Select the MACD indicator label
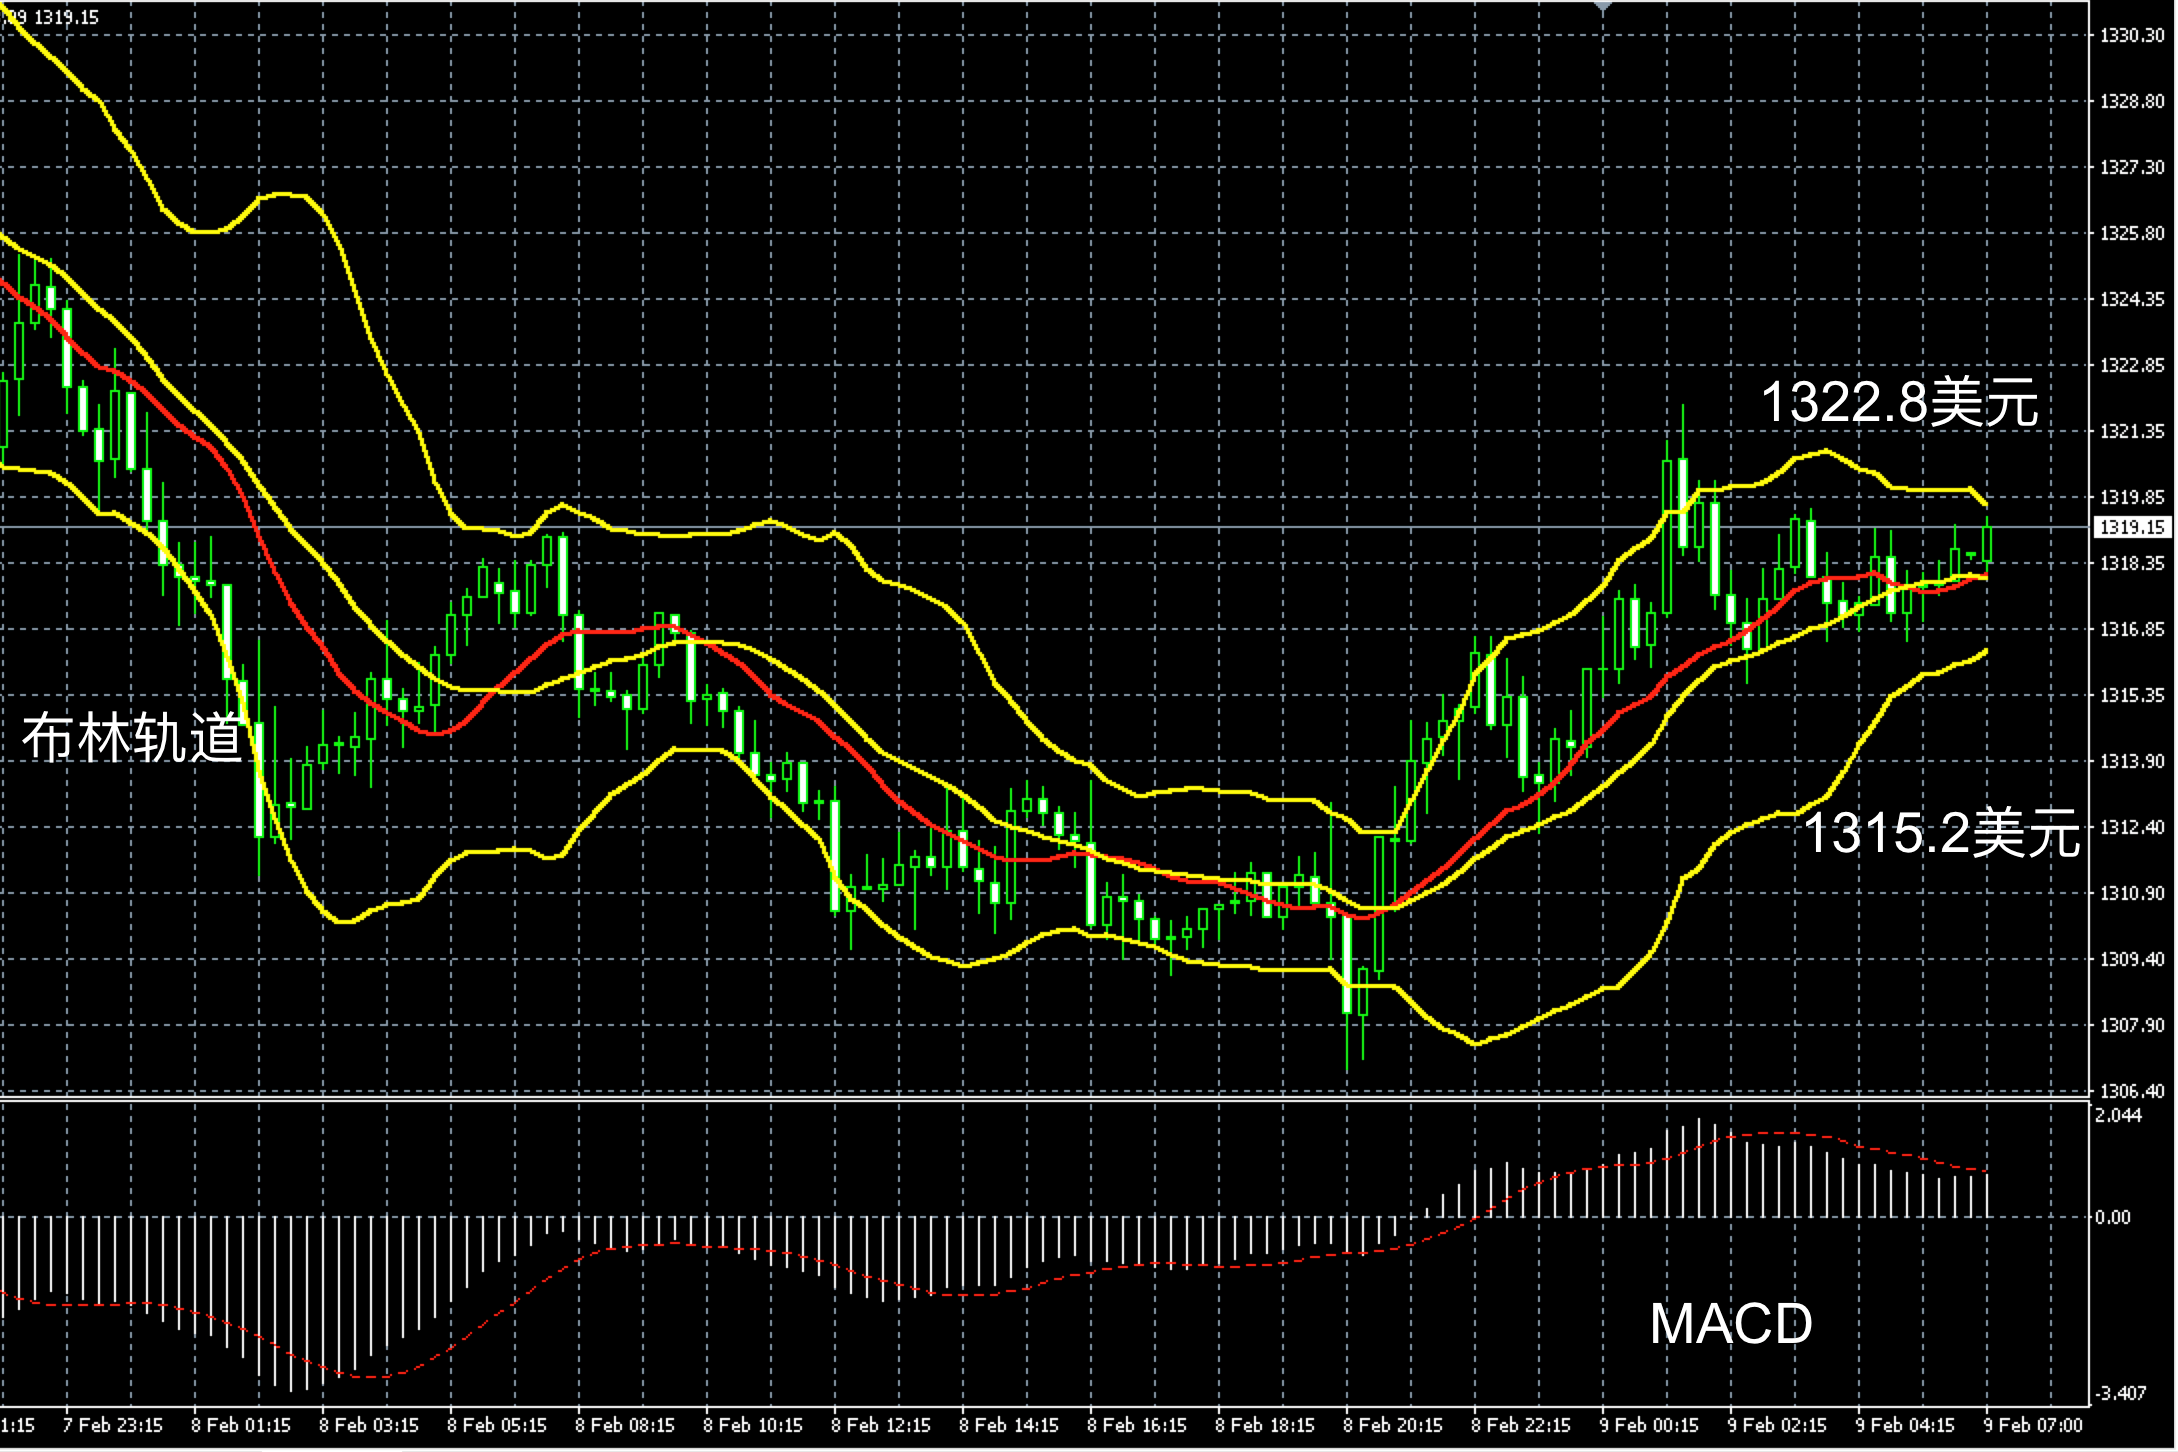This screenshot has height=1452, width=2178. coord(1731,1323)
